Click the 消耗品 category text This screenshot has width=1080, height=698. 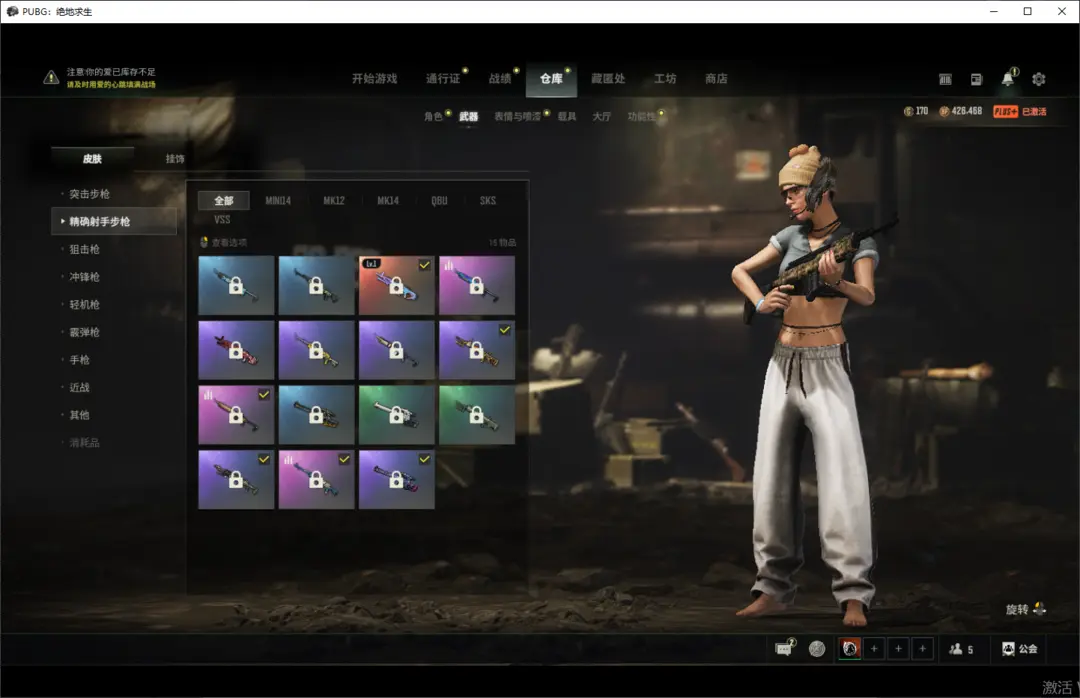pyautogui.click(x=84, y=442)
